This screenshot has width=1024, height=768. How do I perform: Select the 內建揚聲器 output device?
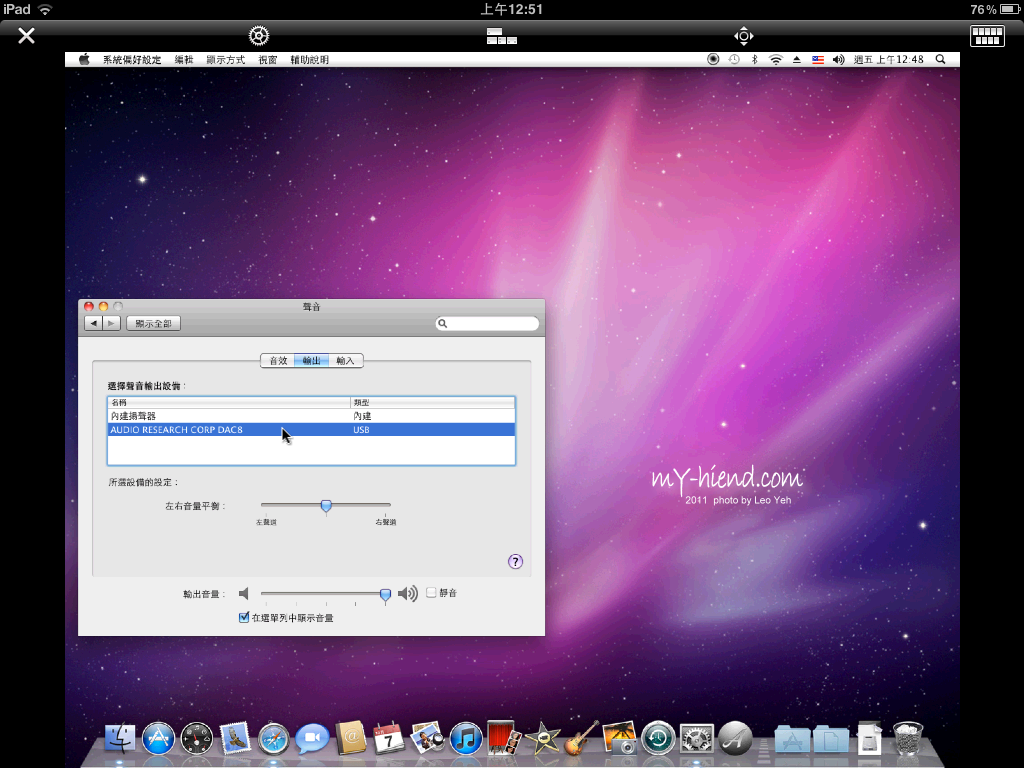(312, 416)
